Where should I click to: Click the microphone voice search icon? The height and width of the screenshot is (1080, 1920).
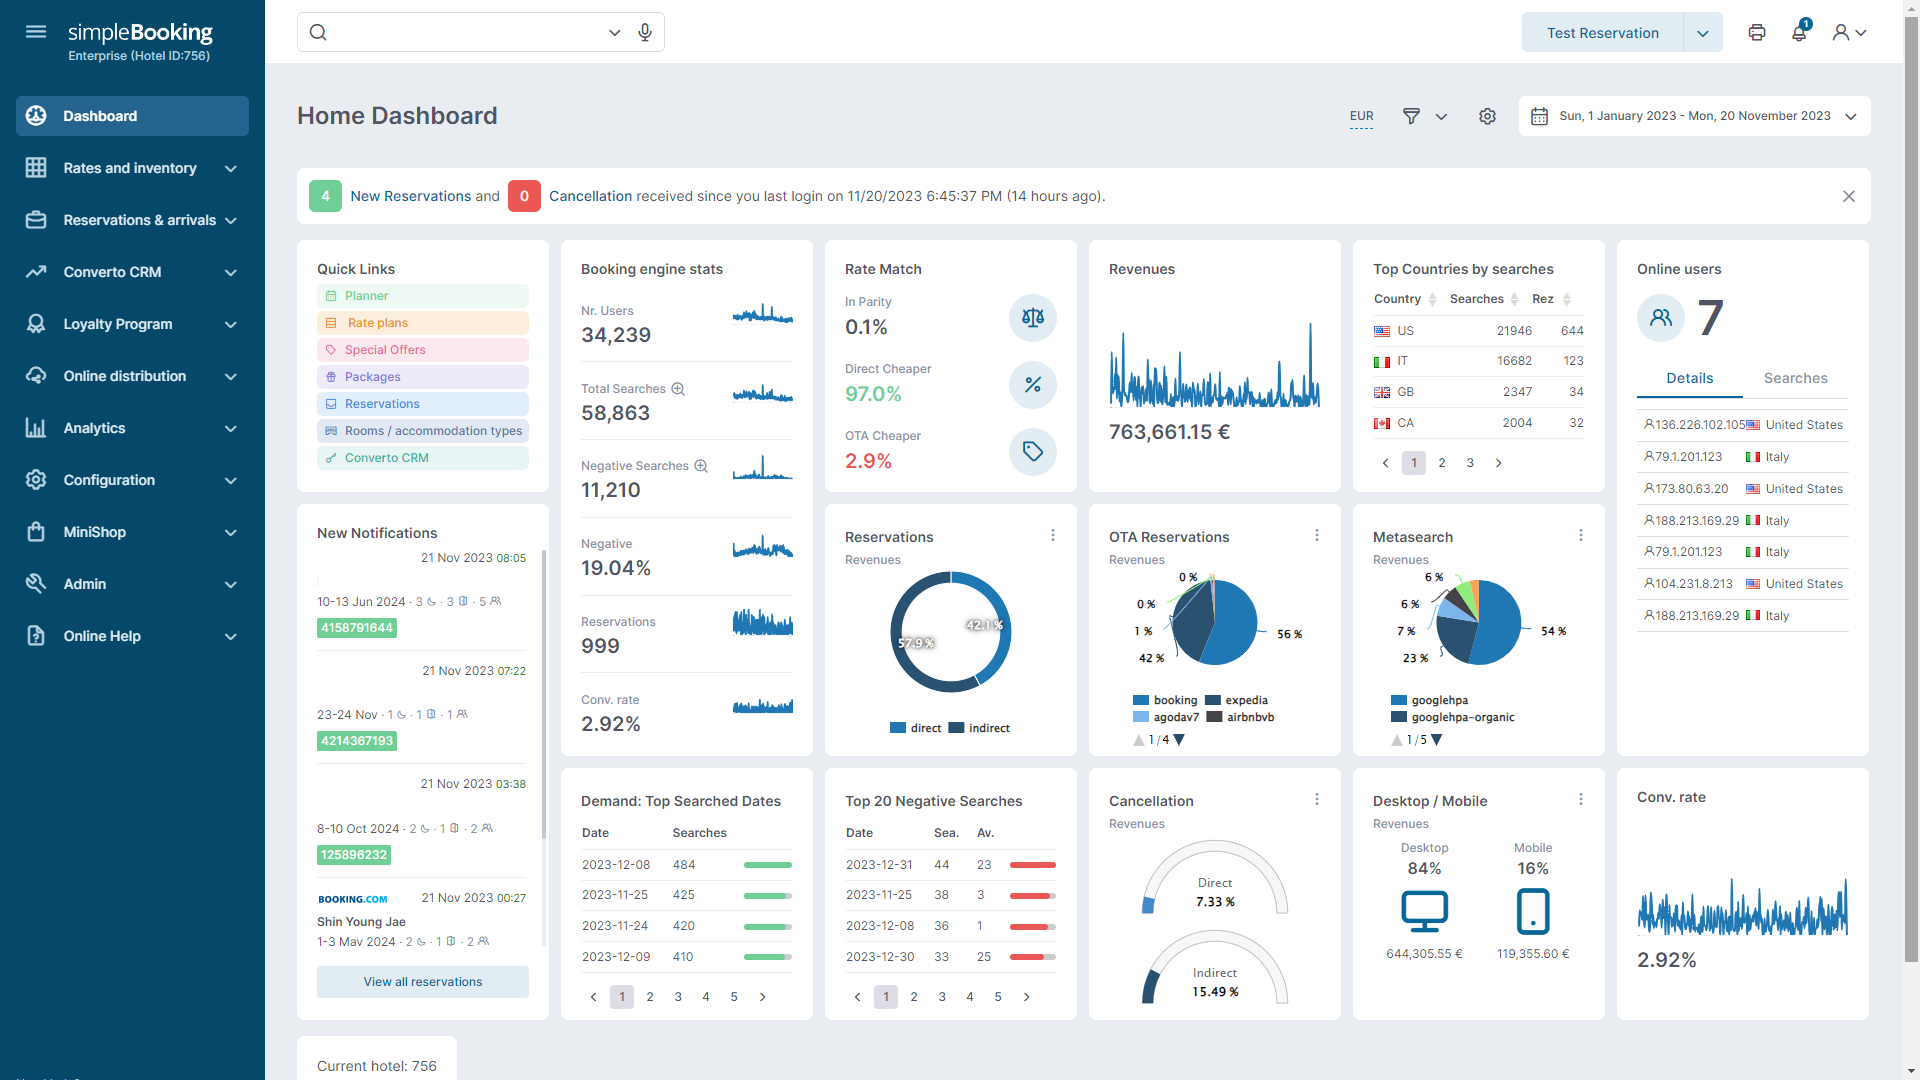645,32
